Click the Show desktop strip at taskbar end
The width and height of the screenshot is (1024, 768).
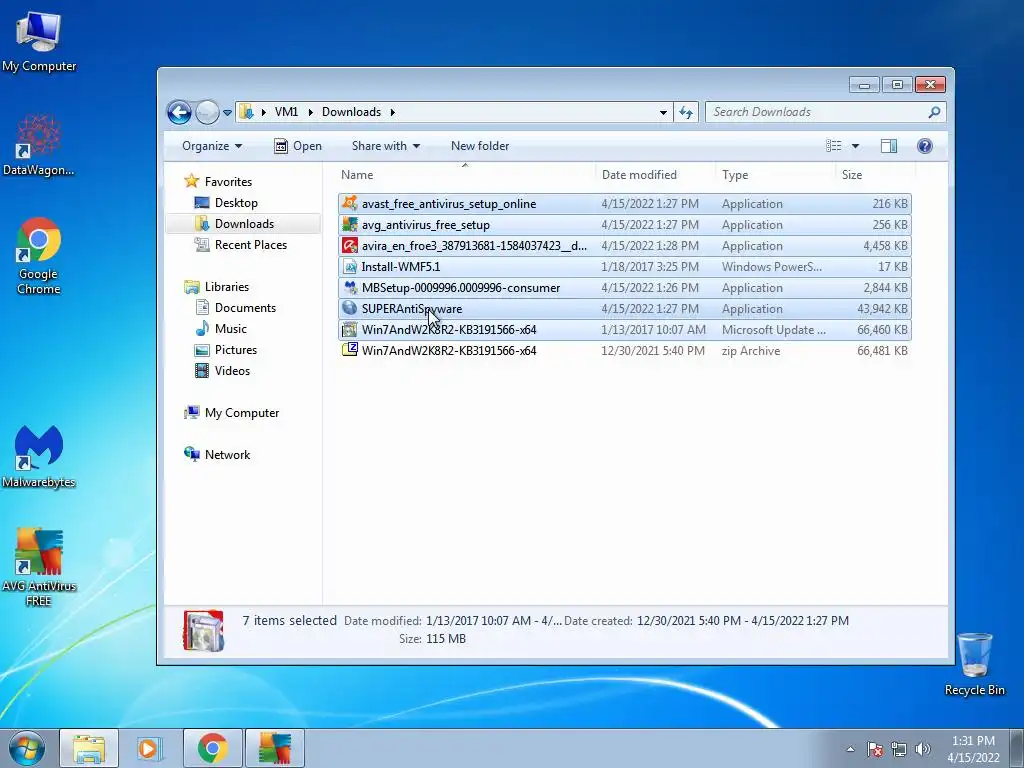[1017, 748]
